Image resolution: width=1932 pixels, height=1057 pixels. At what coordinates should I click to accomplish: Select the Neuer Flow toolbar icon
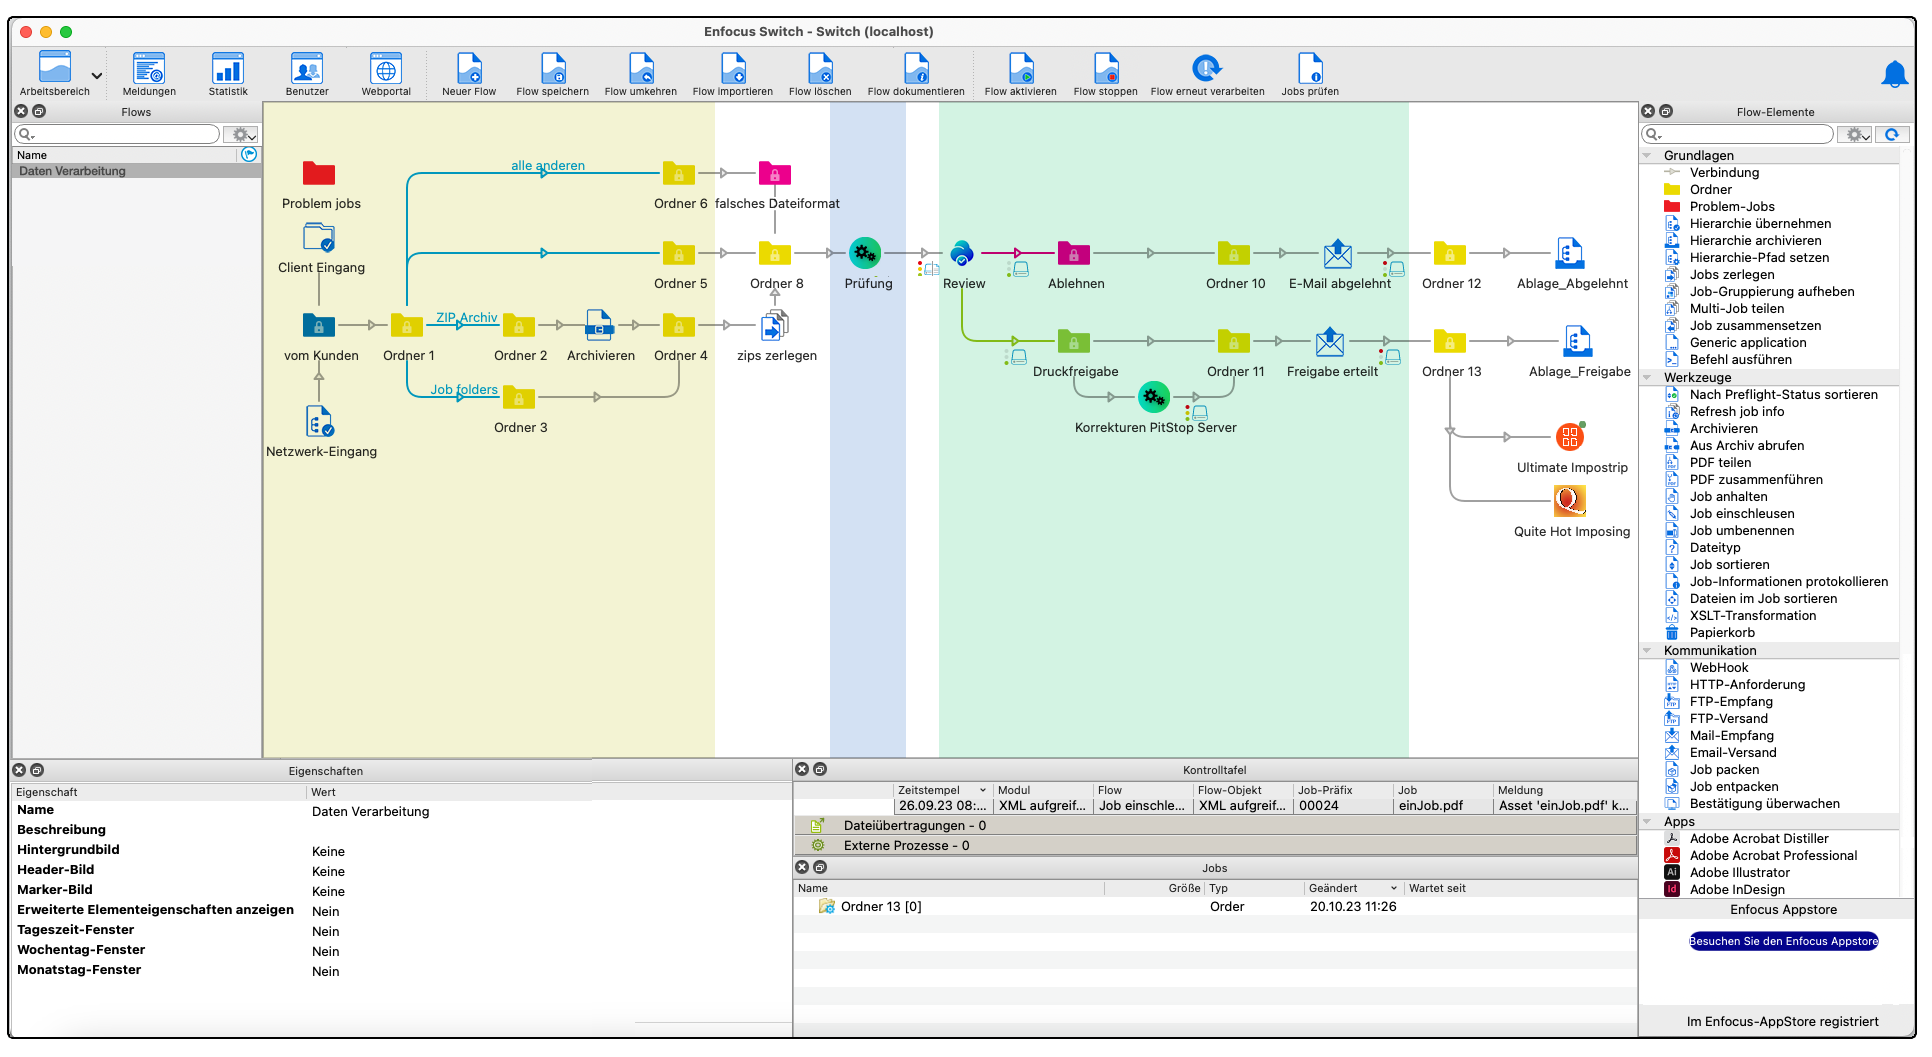pos(468,70)
